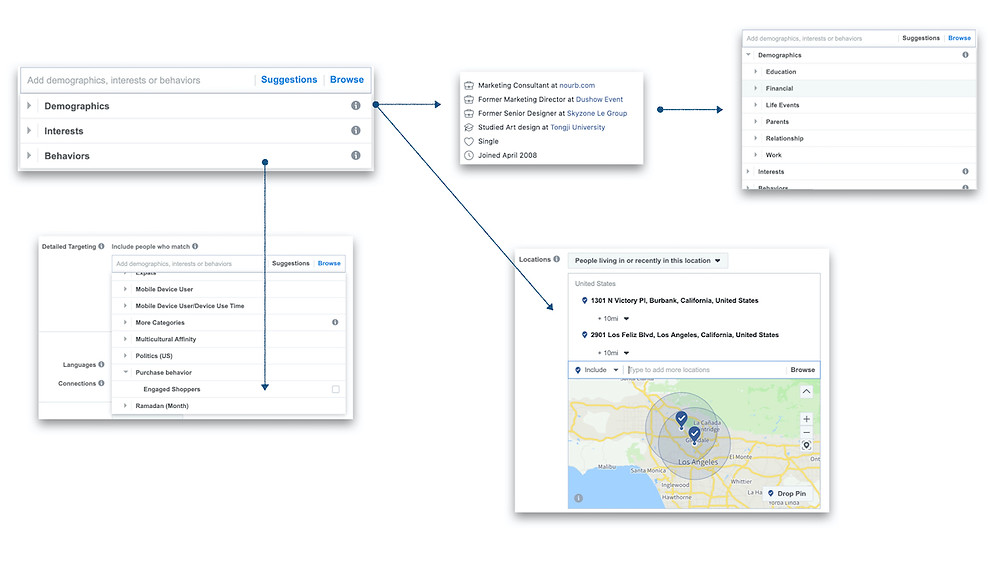Expand the Ramadan (Month) row
This screenshot has height=563, width=1000.
[x=125, y=406]
